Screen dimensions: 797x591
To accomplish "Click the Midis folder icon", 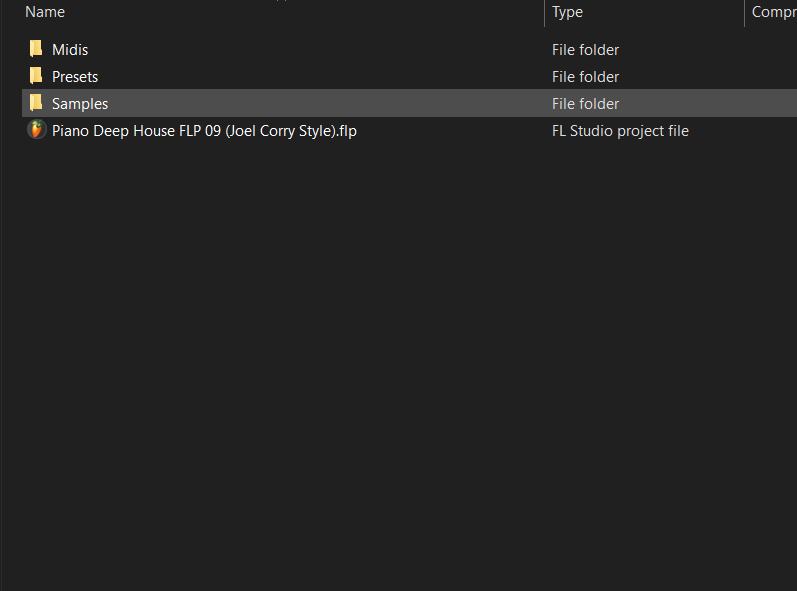I will (36, 49).
